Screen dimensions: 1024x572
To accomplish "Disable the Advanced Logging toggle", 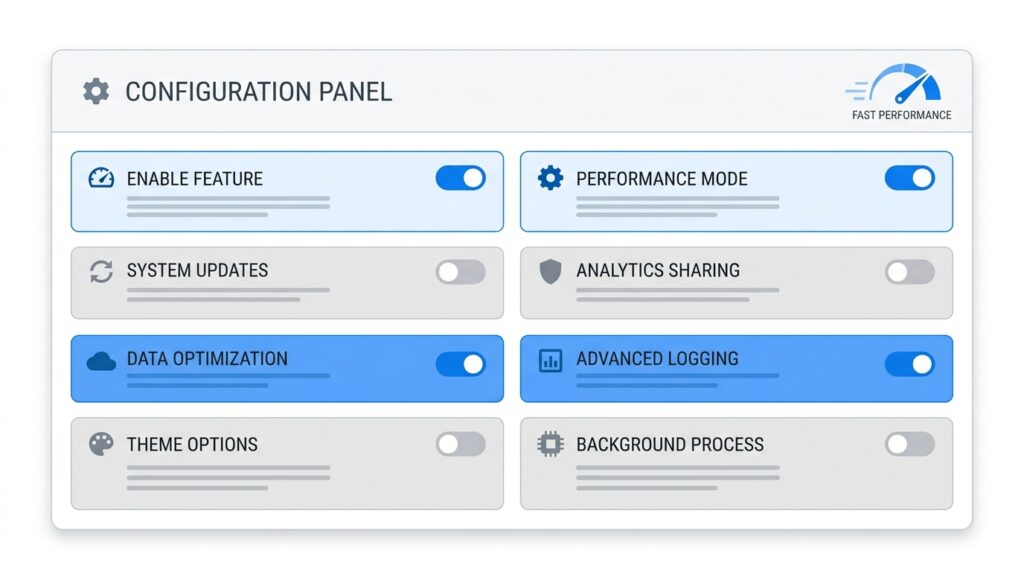I will [x=910, y=364].
